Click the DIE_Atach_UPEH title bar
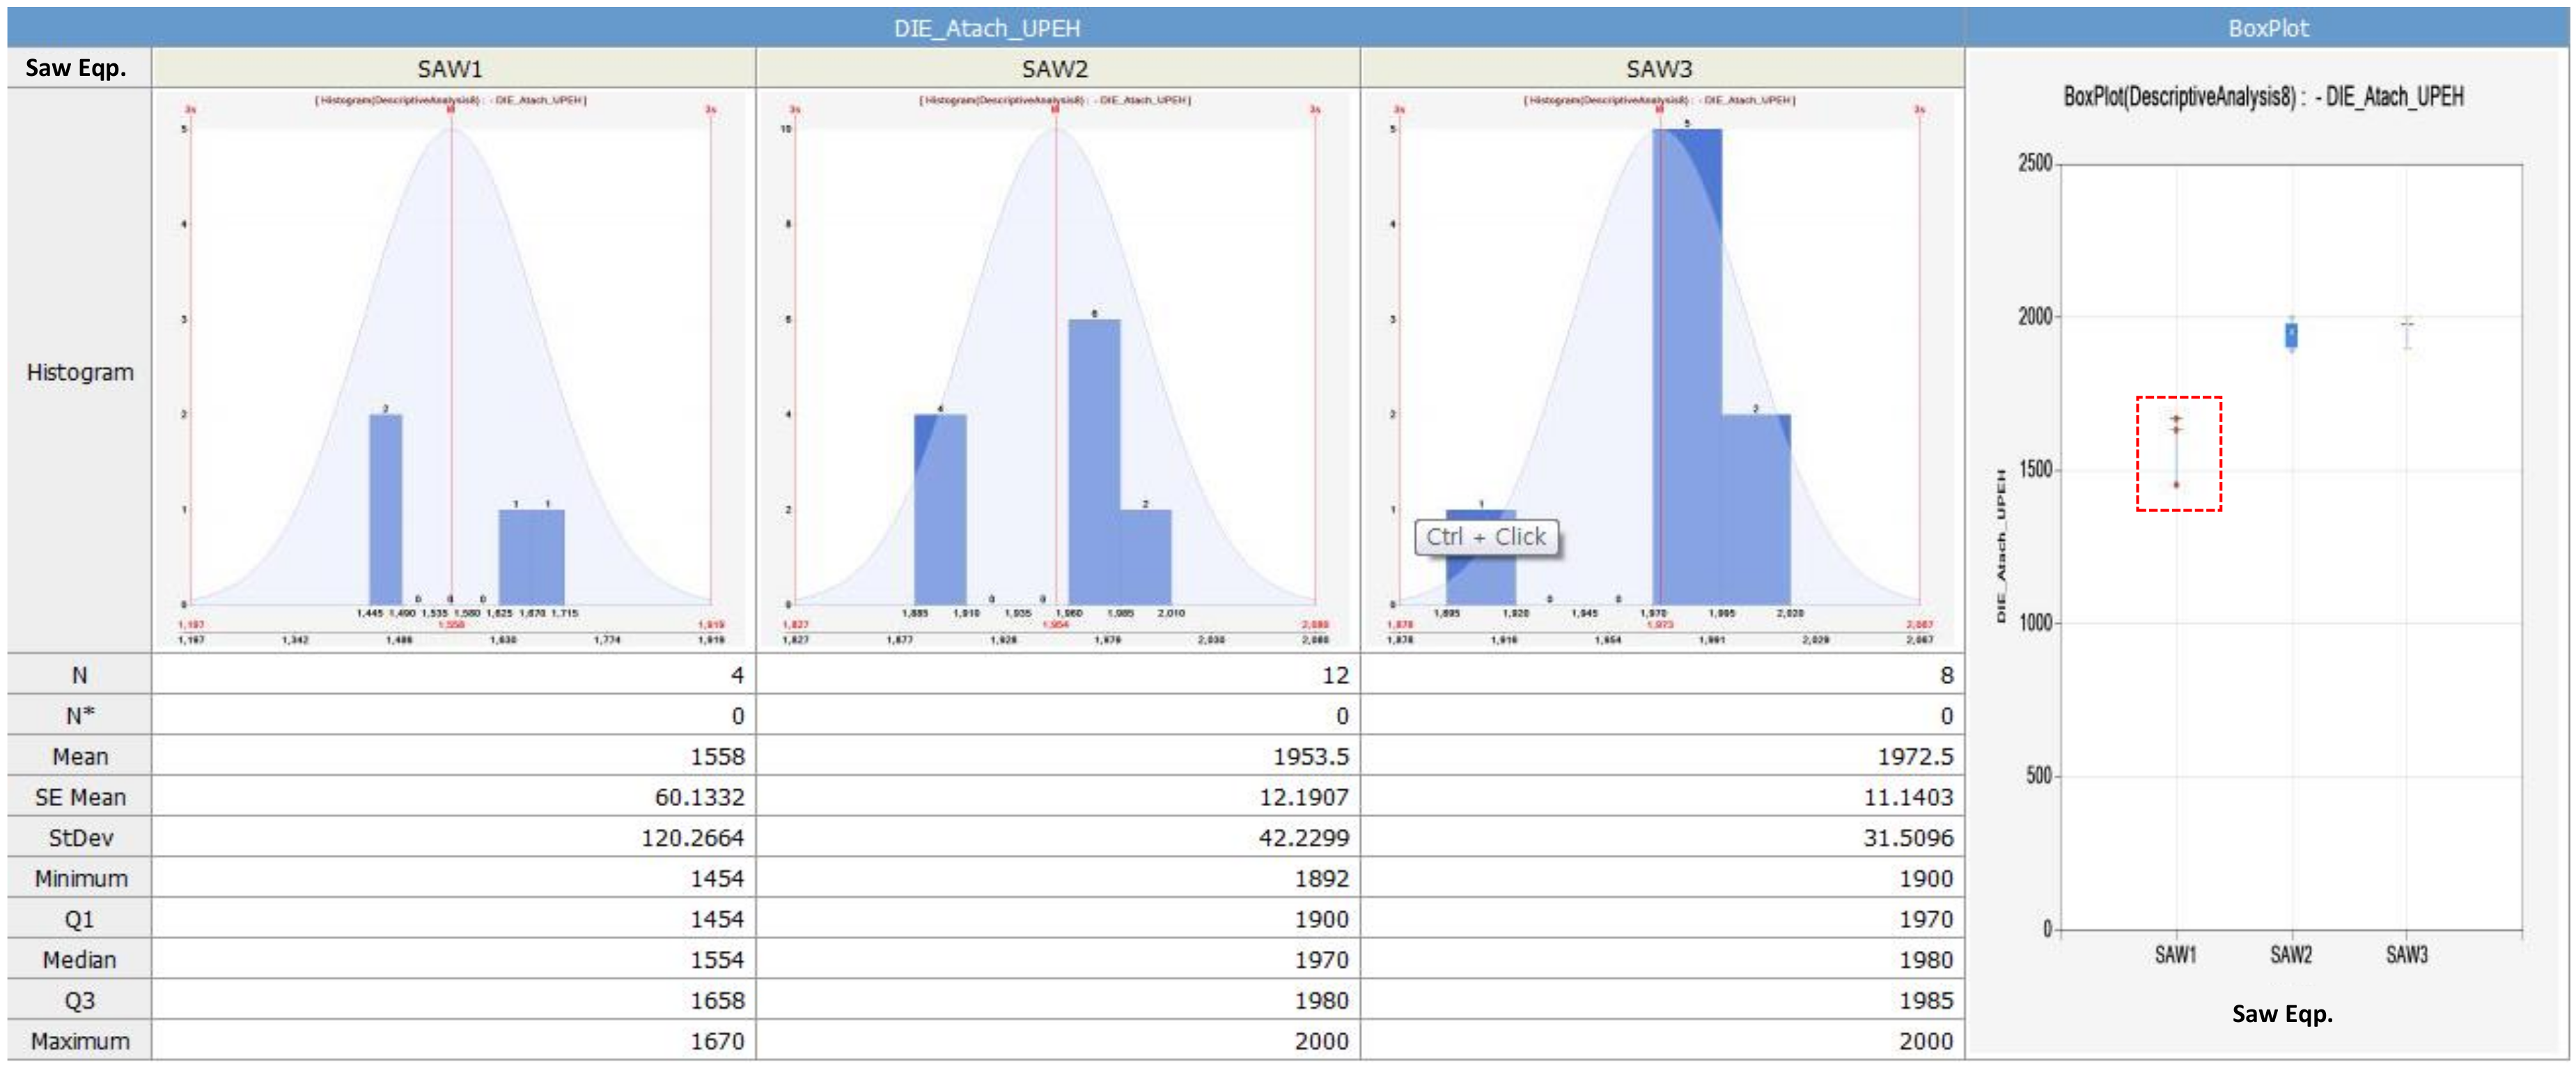The height and width of the screenshot is (1068, 2576). point(986,28)
